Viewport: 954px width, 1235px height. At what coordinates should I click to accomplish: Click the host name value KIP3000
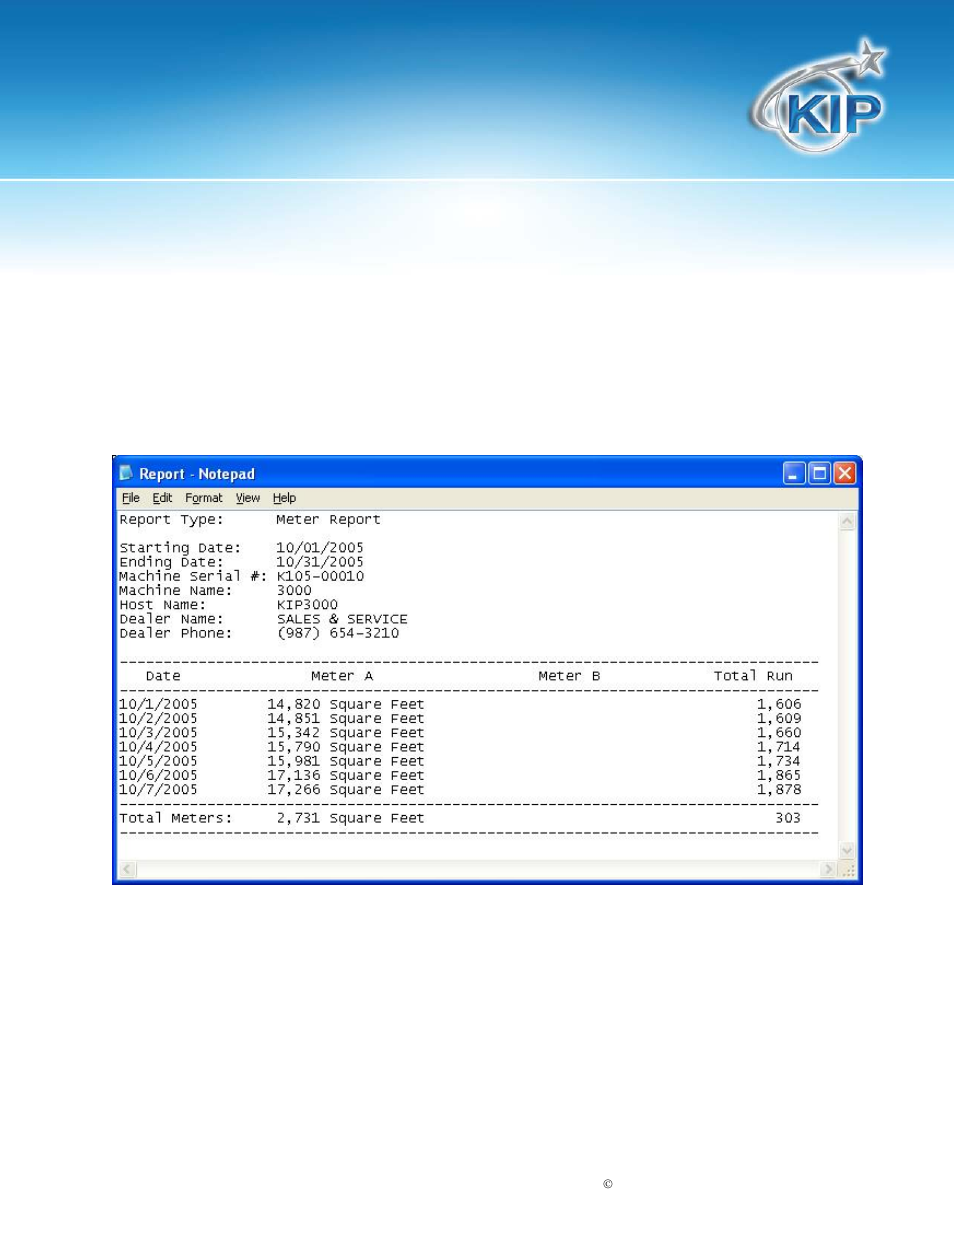(x=307, y=605)
